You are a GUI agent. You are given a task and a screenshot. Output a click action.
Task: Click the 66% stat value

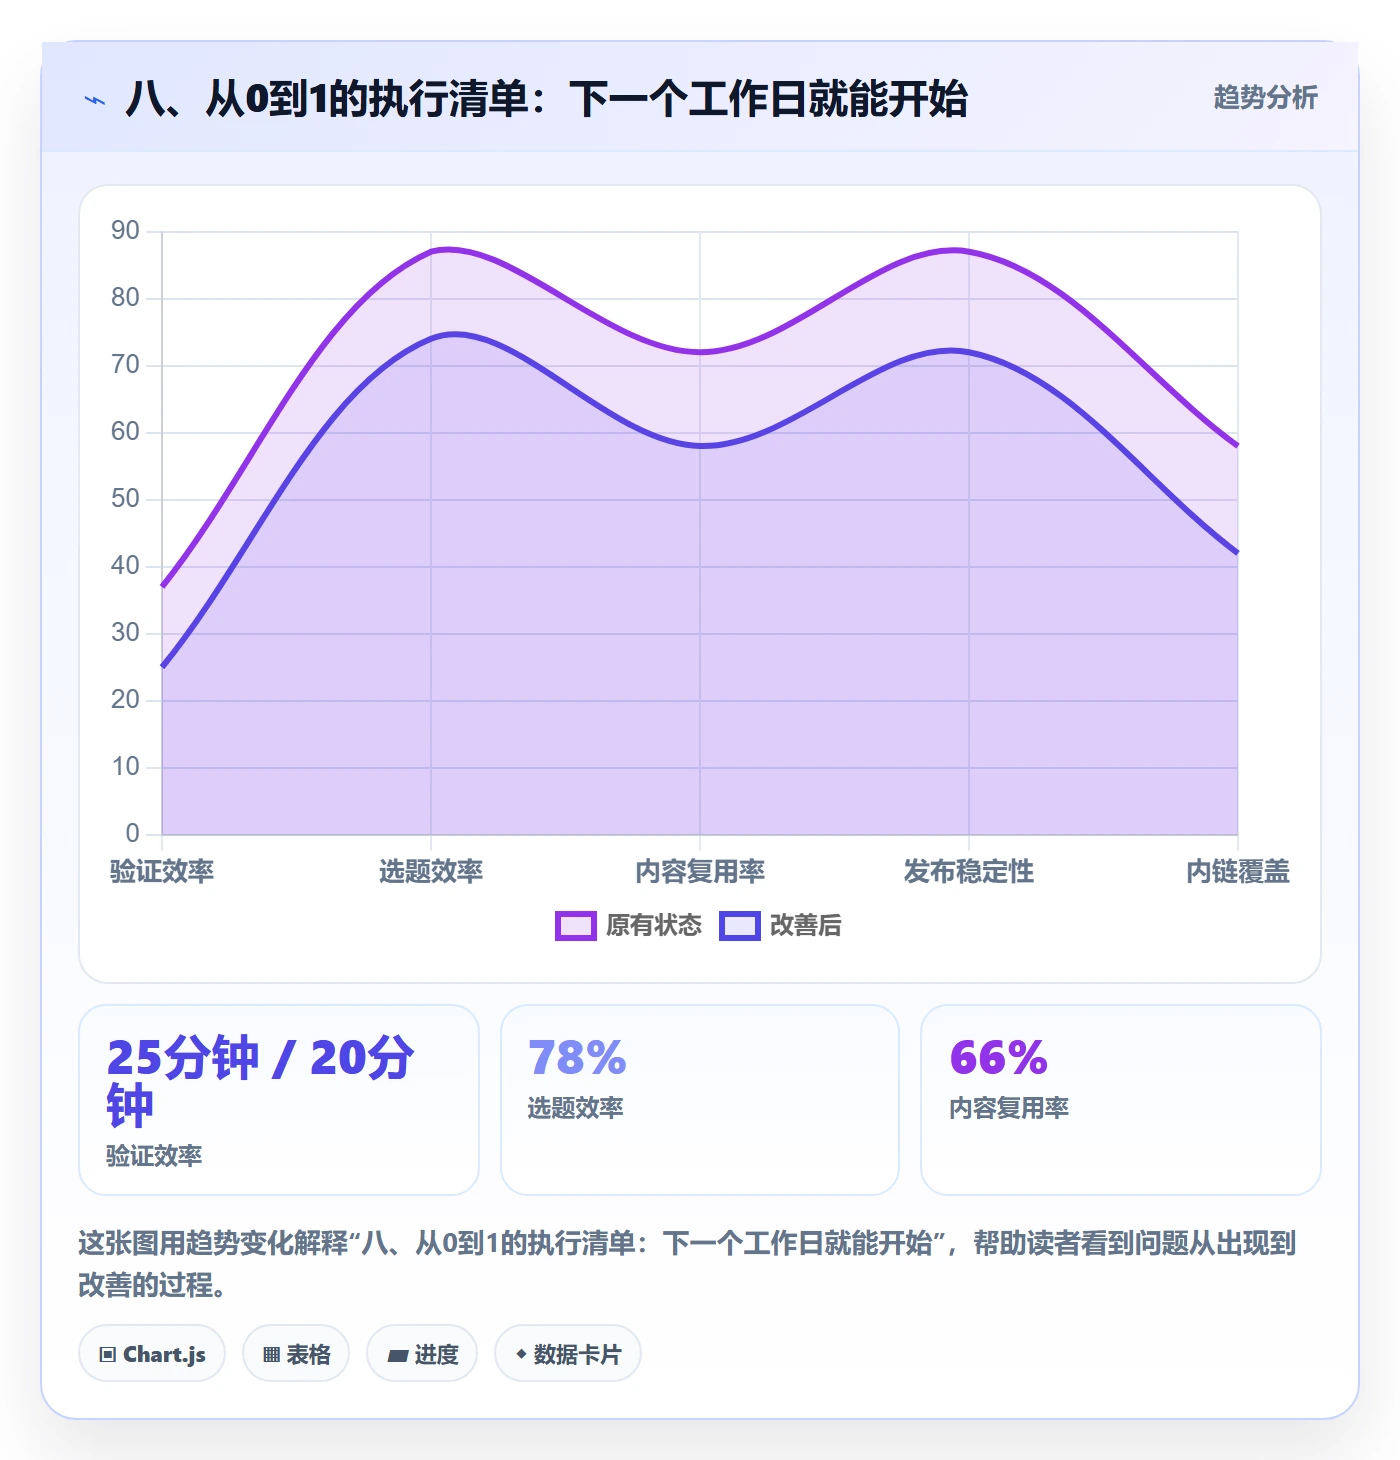tap(998, 1058)
